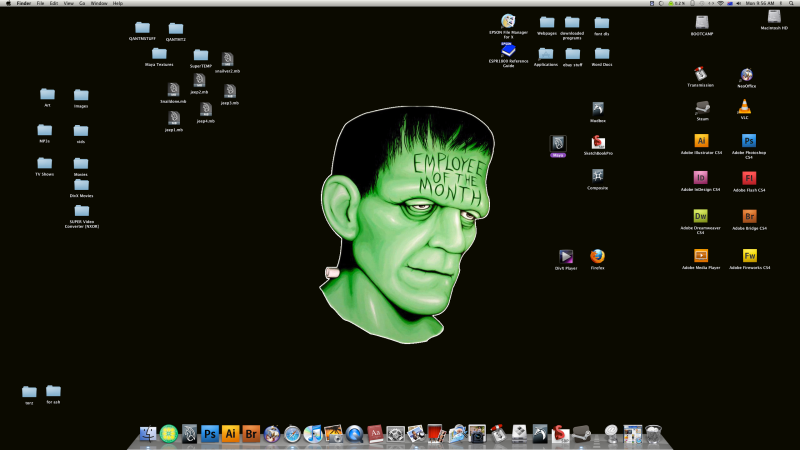Select the Composite desktop icon
Screen dimensions: 800x450
click(597, 176)
